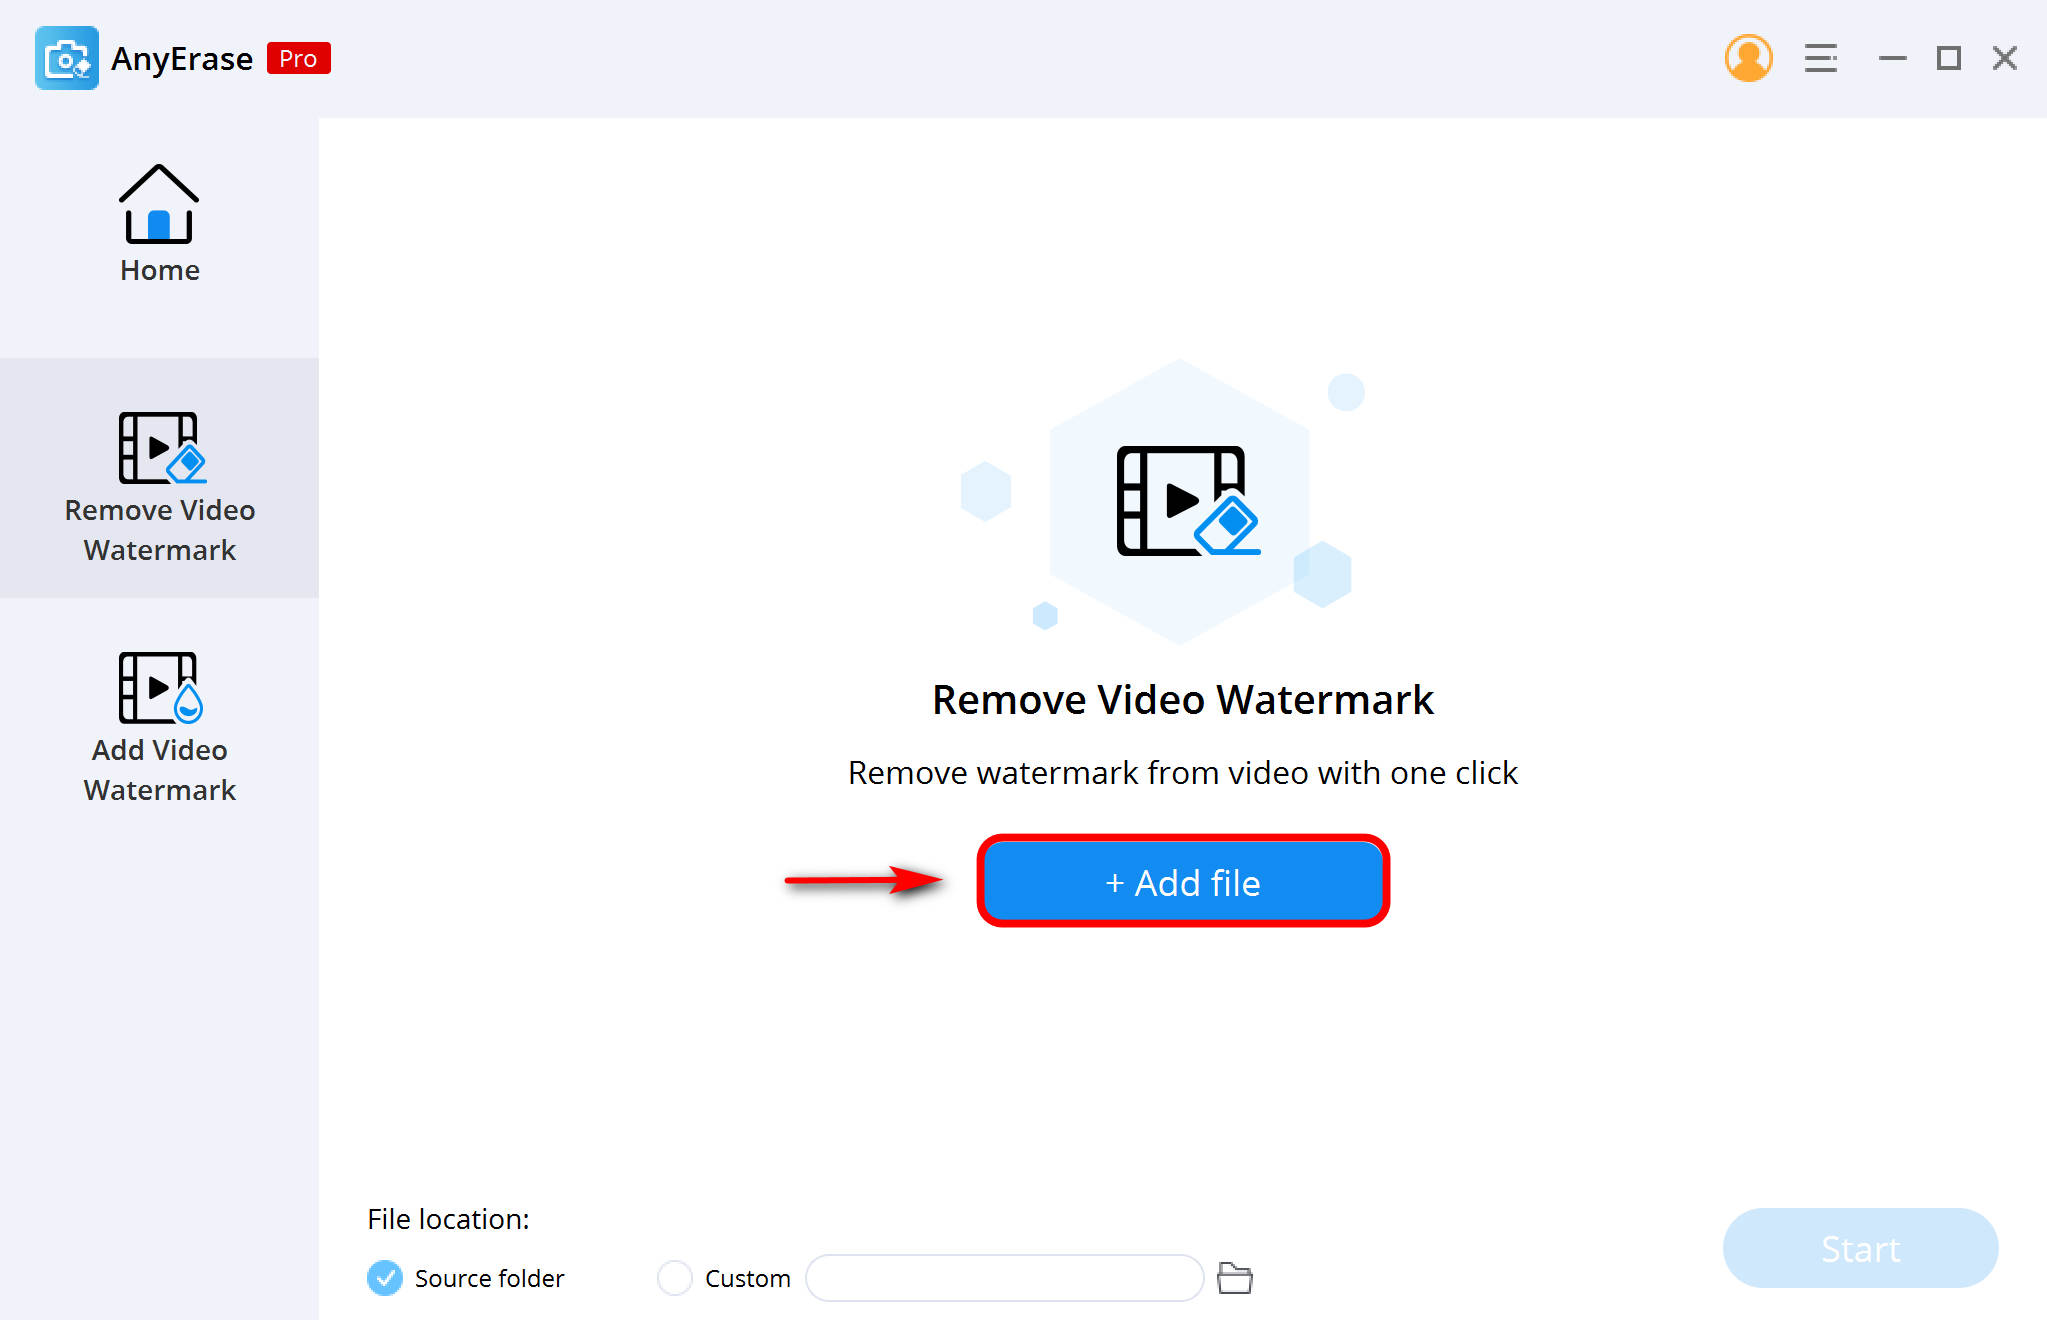This screenshot has width=2047, height=1320.
Task: Click the Add file button
Action: click(x=1180, y=881)
